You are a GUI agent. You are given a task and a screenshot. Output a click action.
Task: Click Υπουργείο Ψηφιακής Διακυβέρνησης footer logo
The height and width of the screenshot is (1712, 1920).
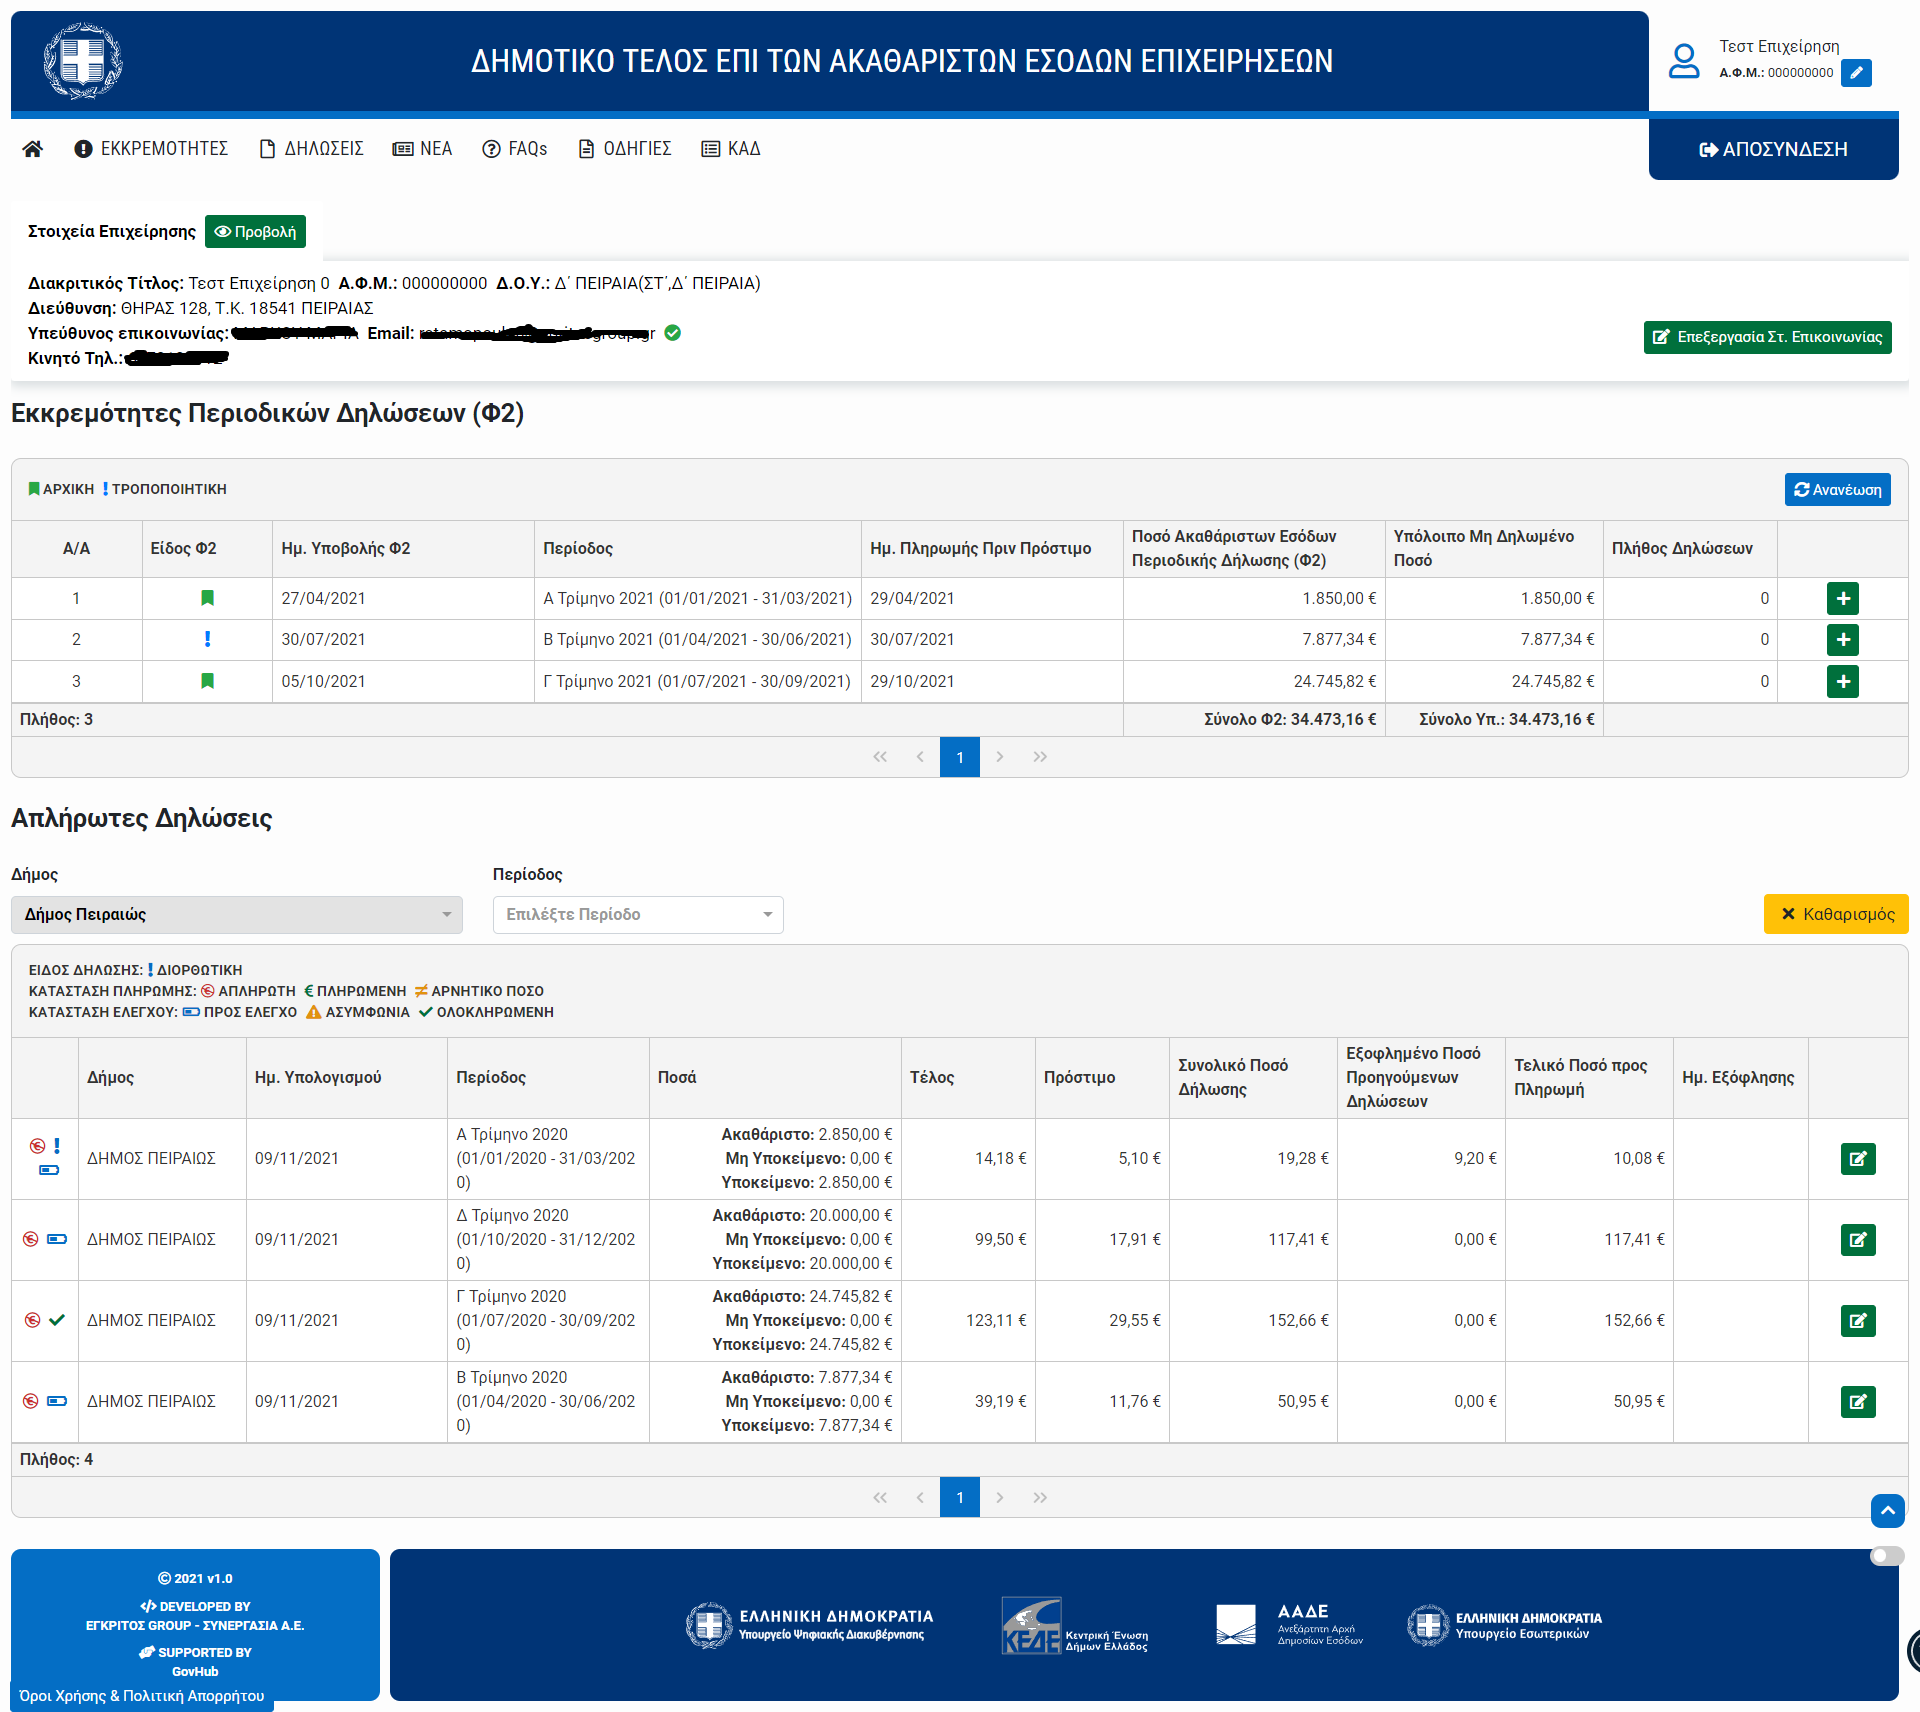pyautogui.click(x=810, y=1625)
